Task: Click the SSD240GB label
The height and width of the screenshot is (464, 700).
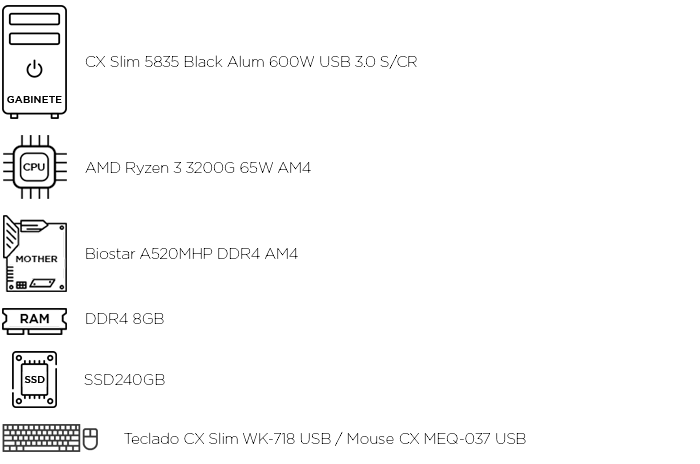Action: coord(125,380)
